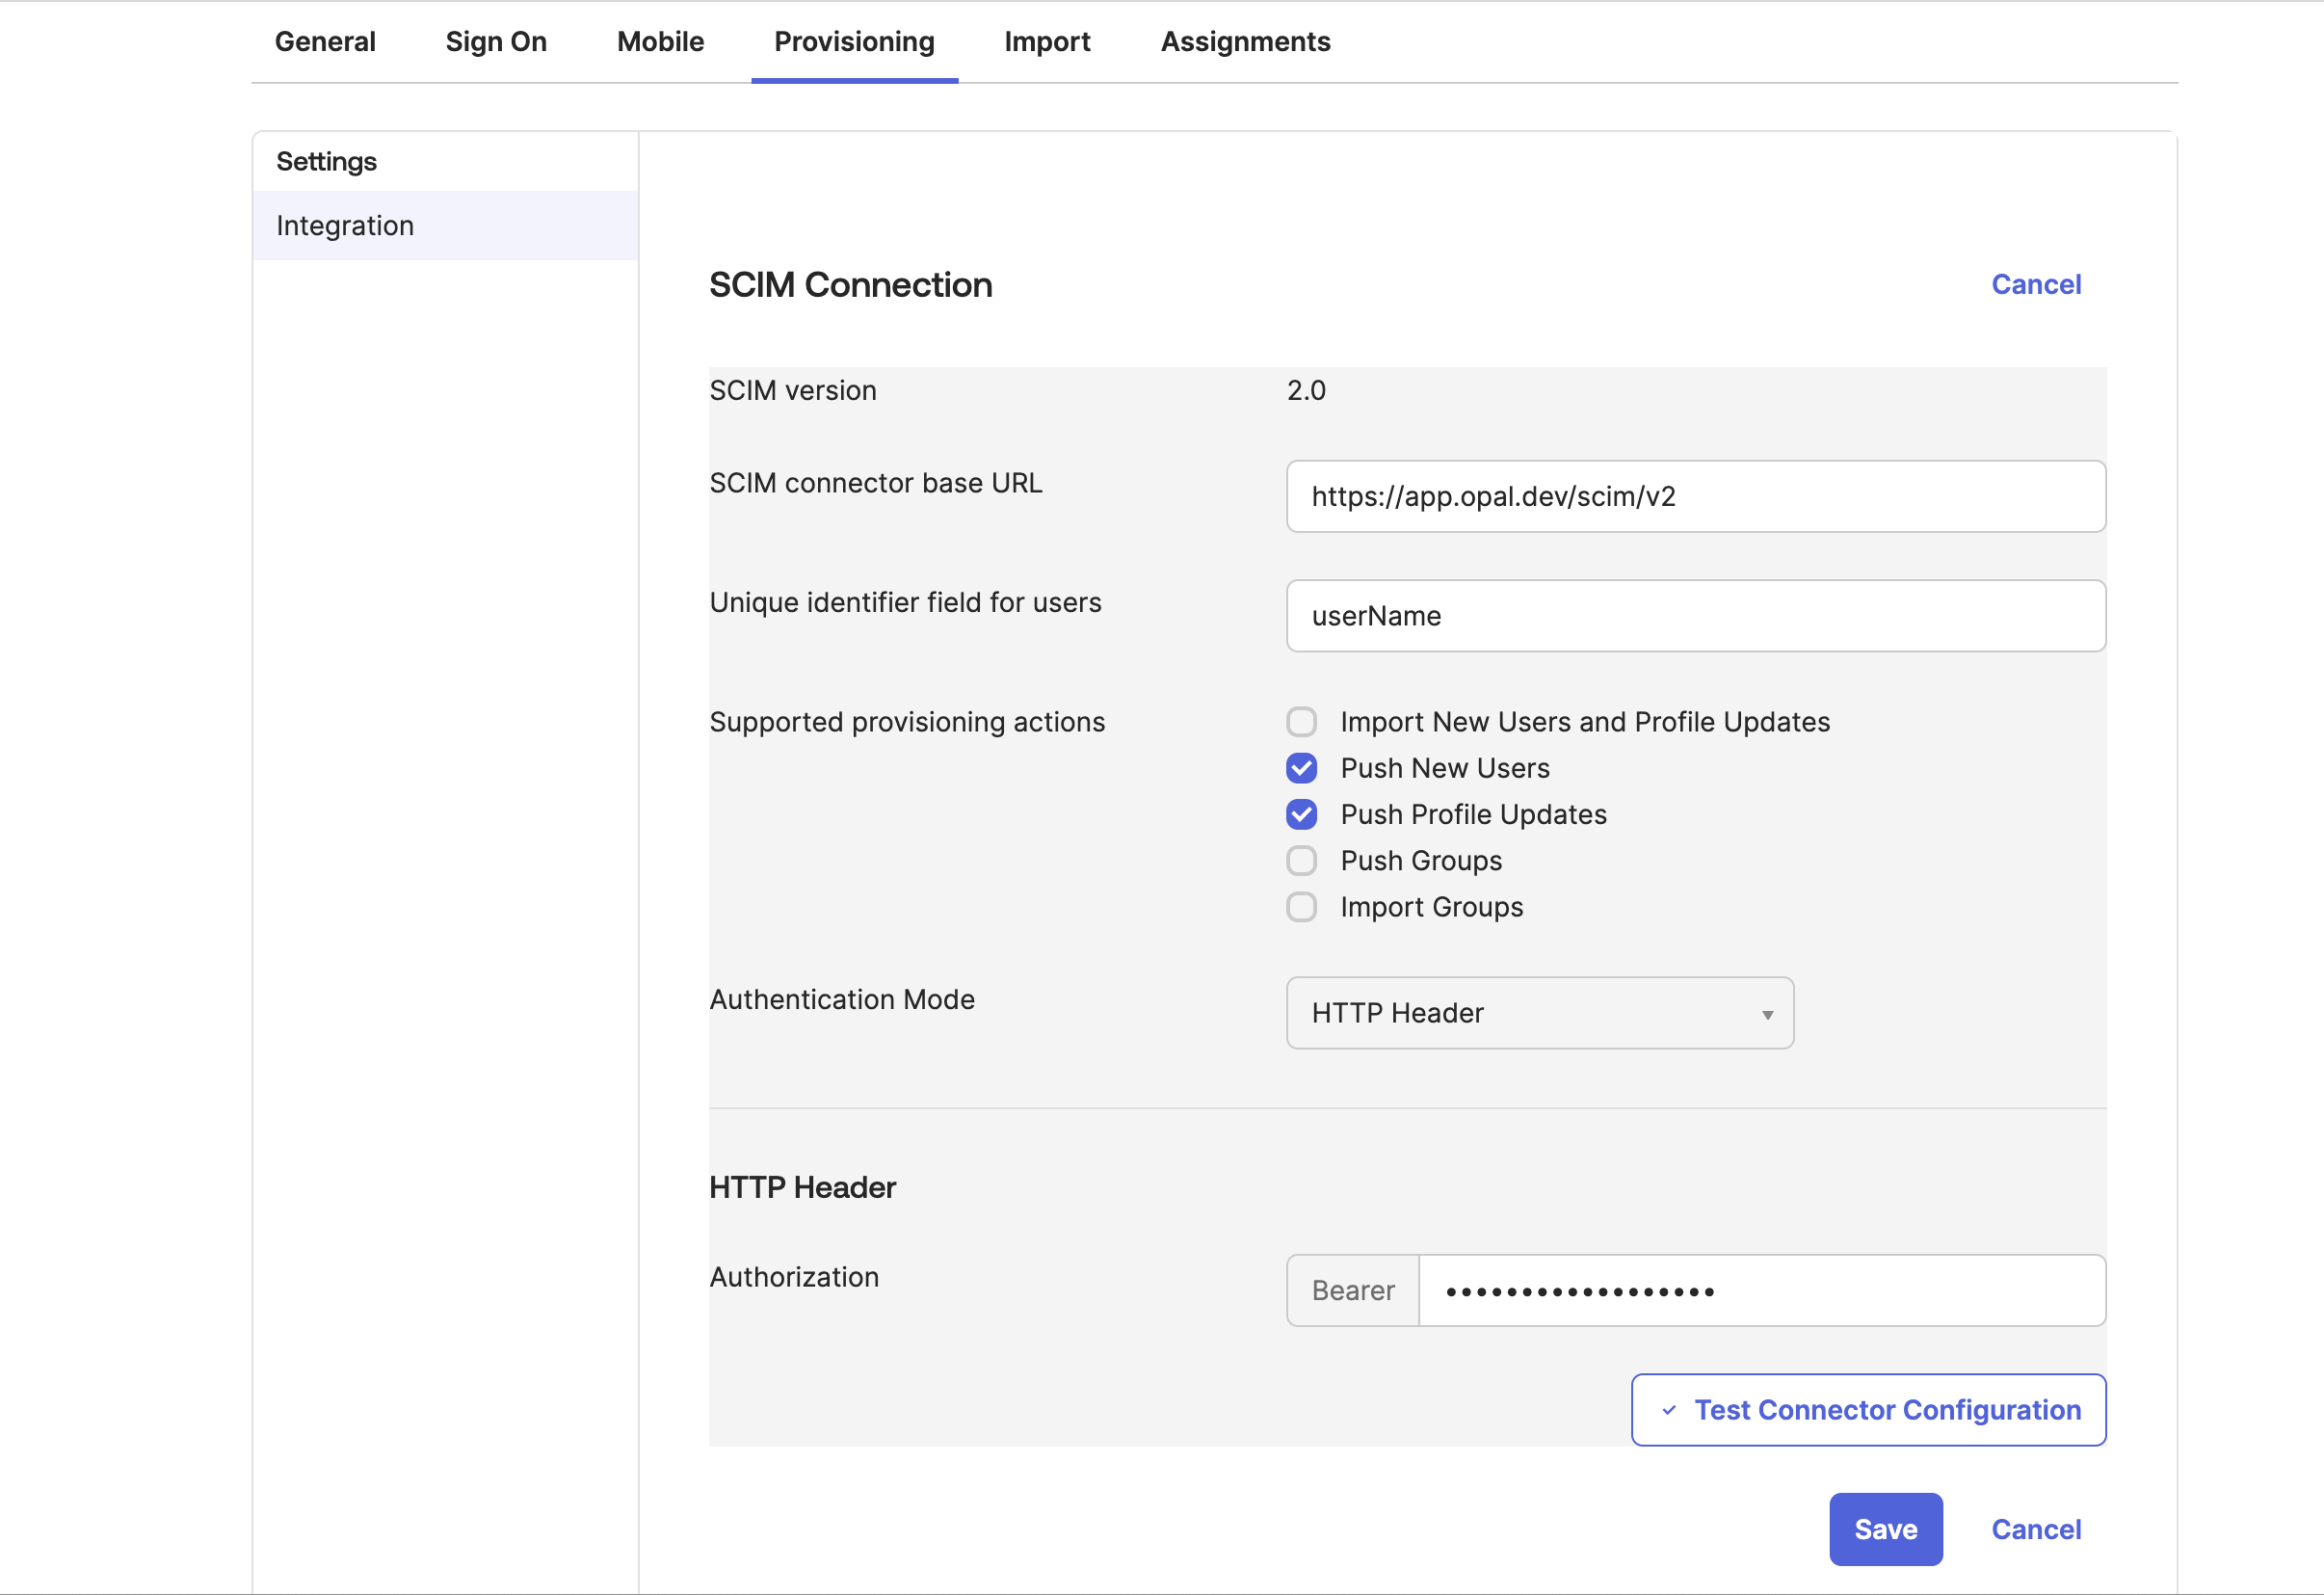Image resolution: width=2324 pixels, height=1595 pixels.
Task: Uncheck Push New Users checkbox
Action: coord(1301,768)
